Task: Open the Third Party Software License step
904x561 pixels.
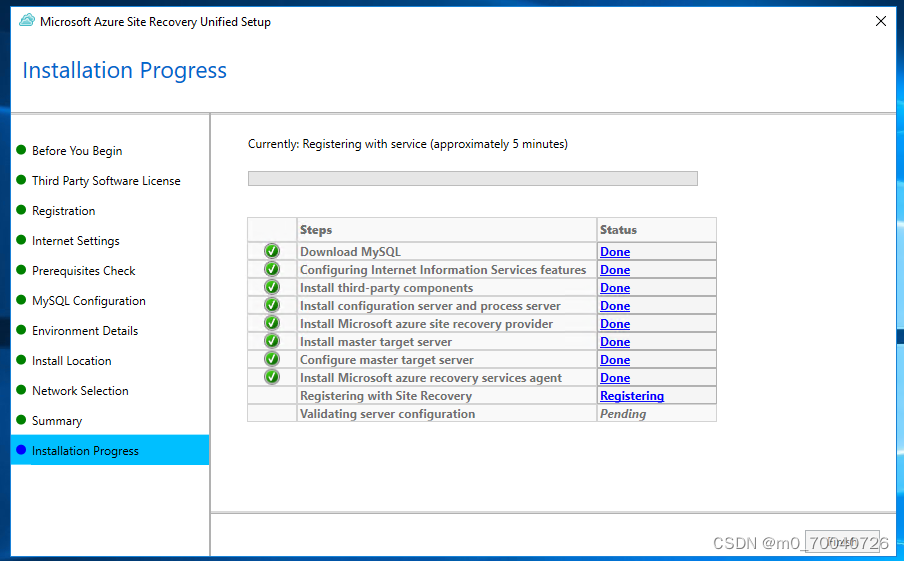Action: point(106,180)
